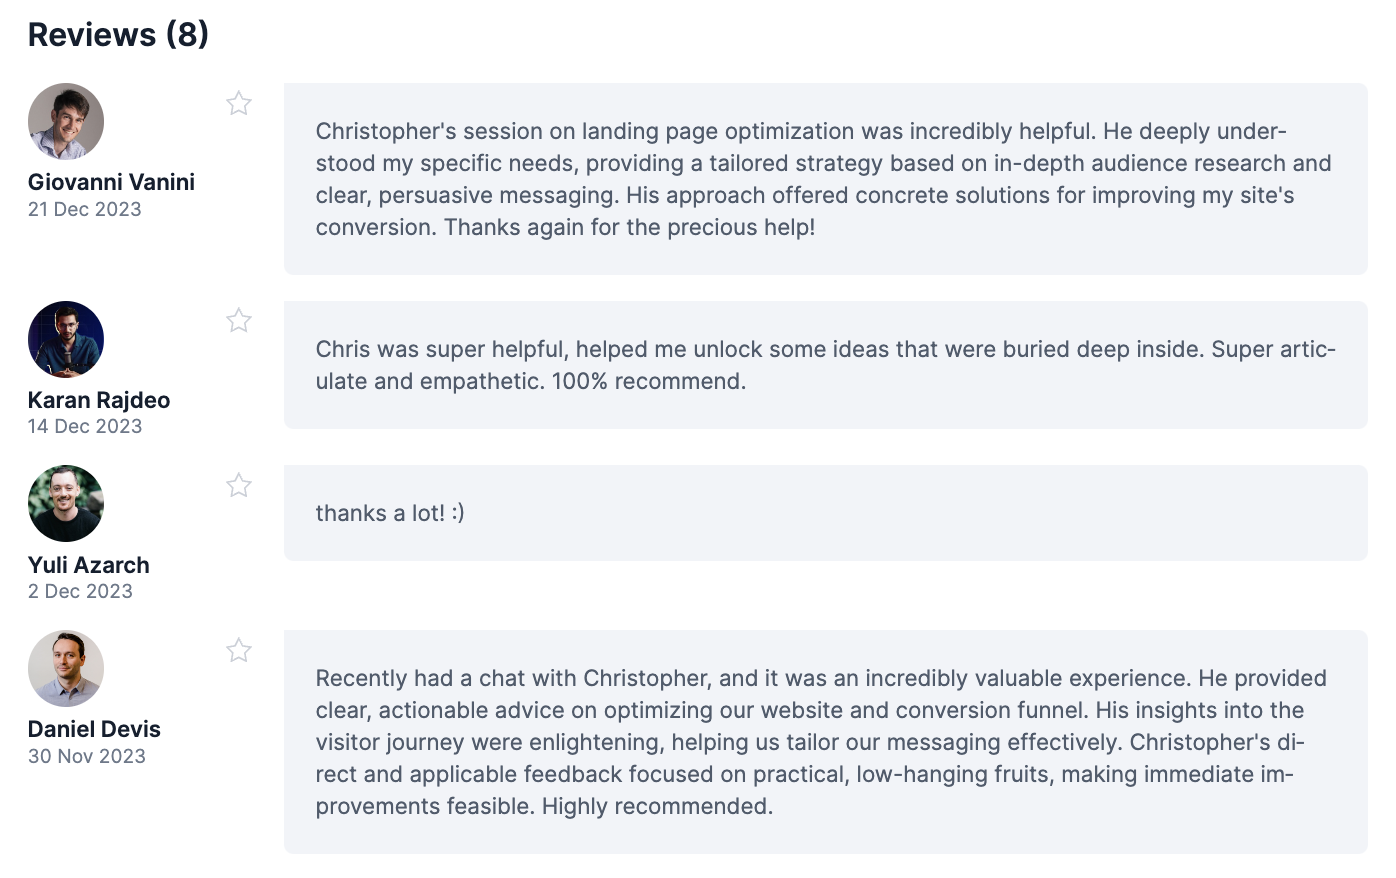Select Karan's "Chris was super helpful" review text
The height and width of the screenshot is (878, 1396).
(x=826, y=365)
